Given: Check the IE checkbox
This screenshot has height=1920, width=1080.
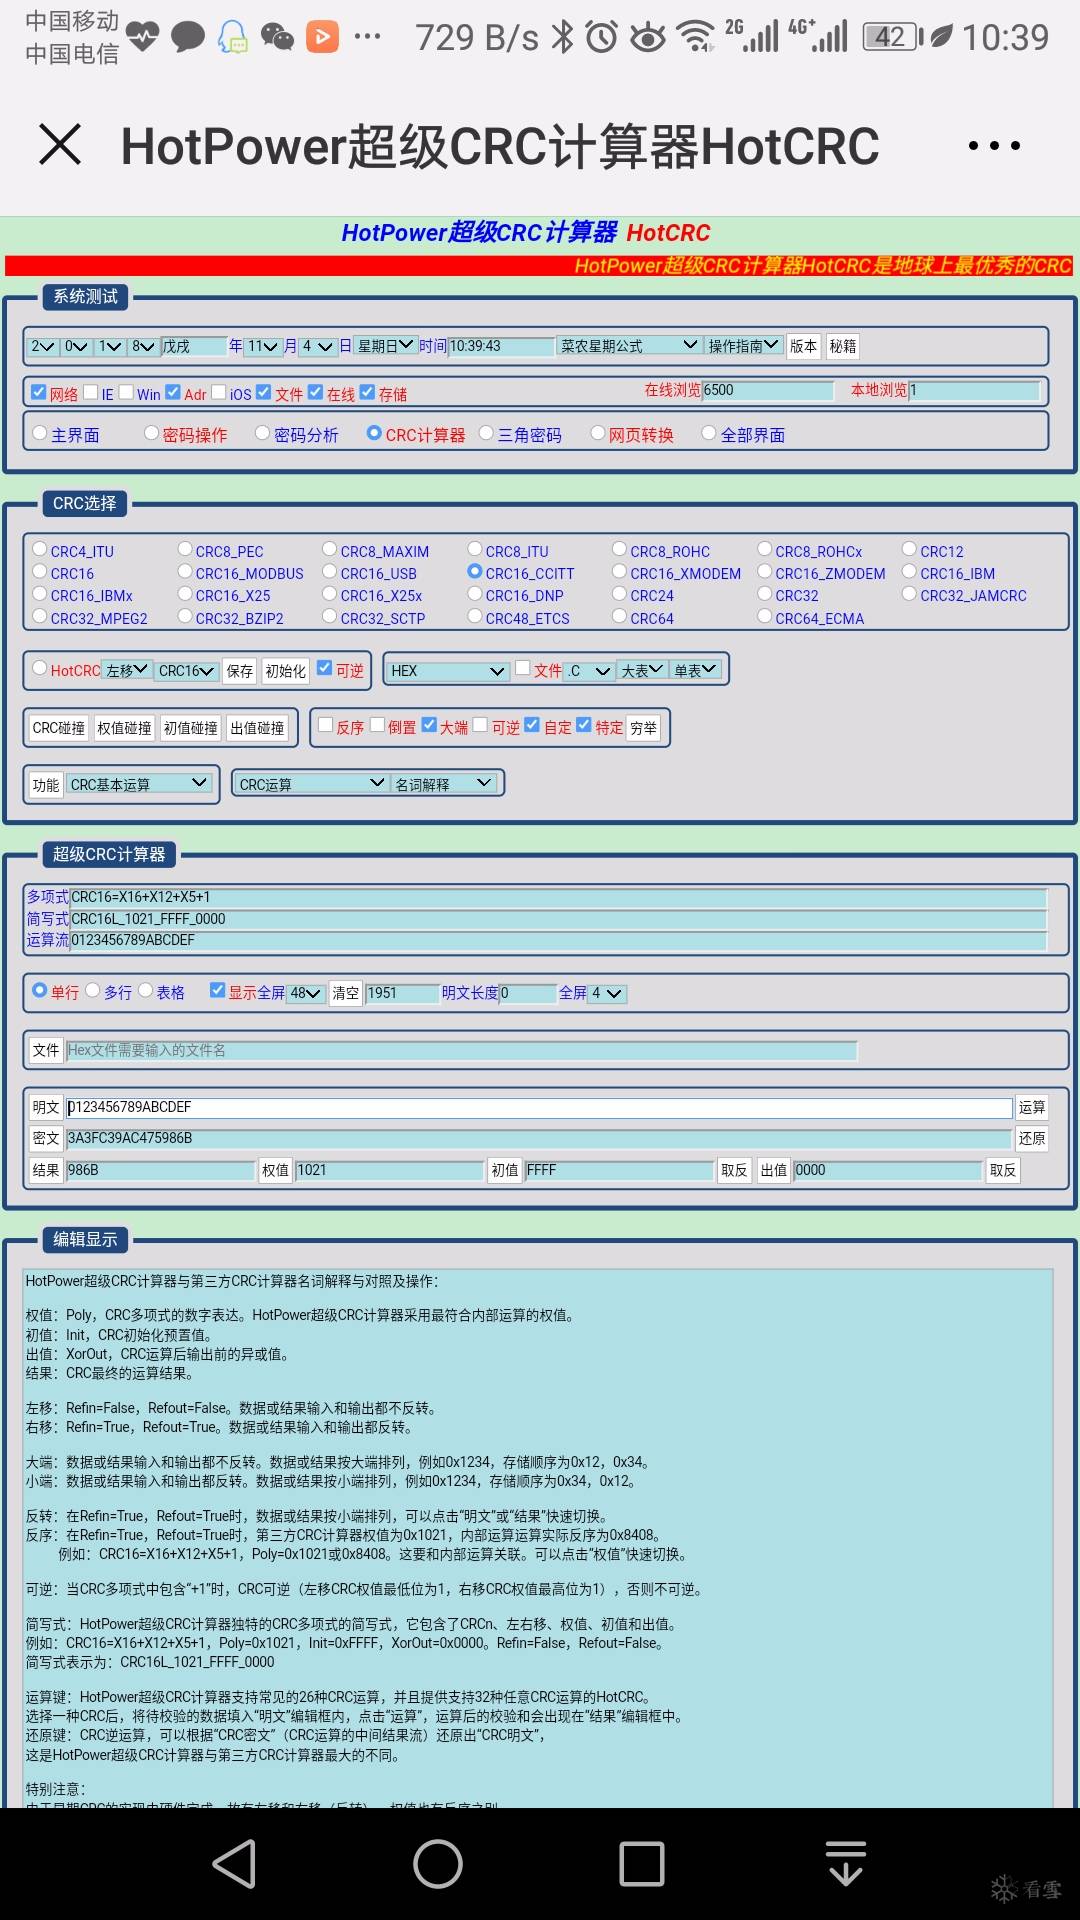Looking at the screenshot, I should coord(91,392).
